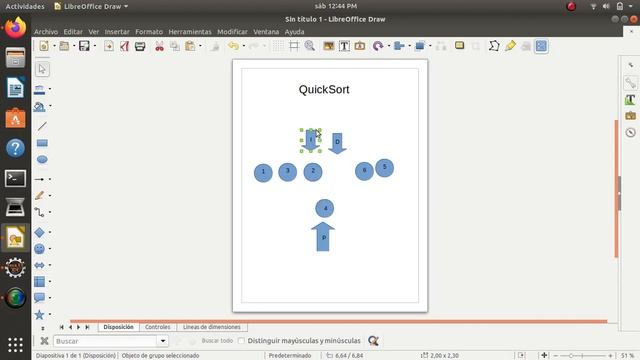This screenshot has height=360, width=640.
Task: Select the Callouts speech bubble tool
Action: (40, 298)
